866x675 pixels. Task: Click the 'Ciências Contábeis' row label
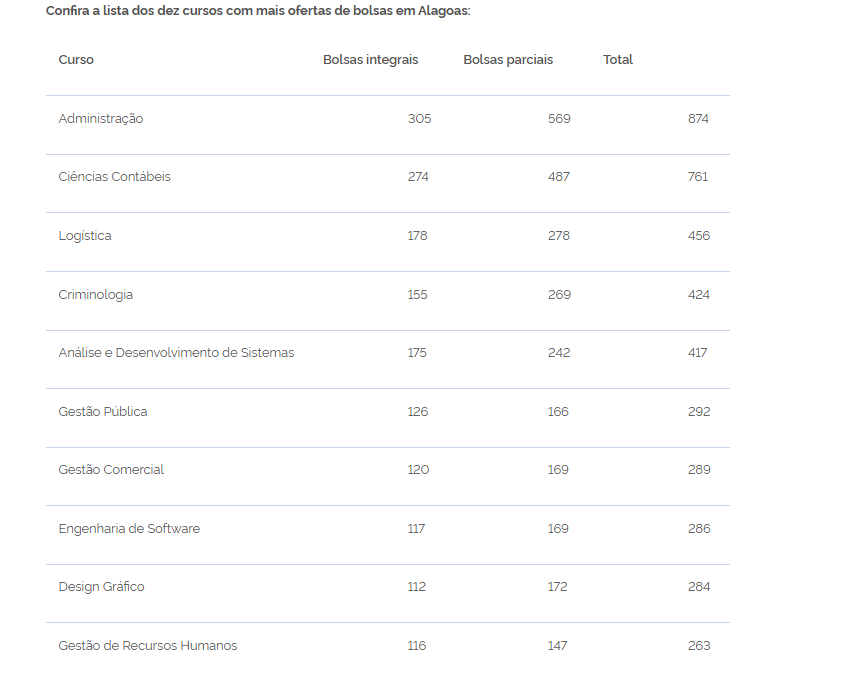click(115, 177)
